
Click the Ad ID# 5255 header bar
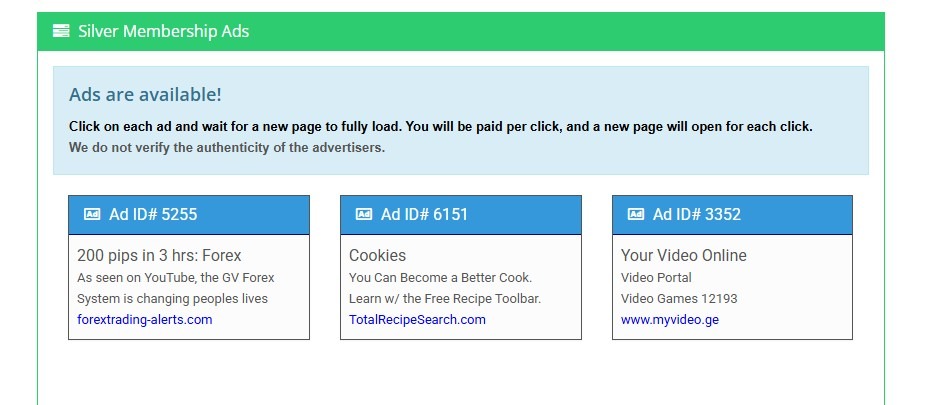(x=189, y=215)
